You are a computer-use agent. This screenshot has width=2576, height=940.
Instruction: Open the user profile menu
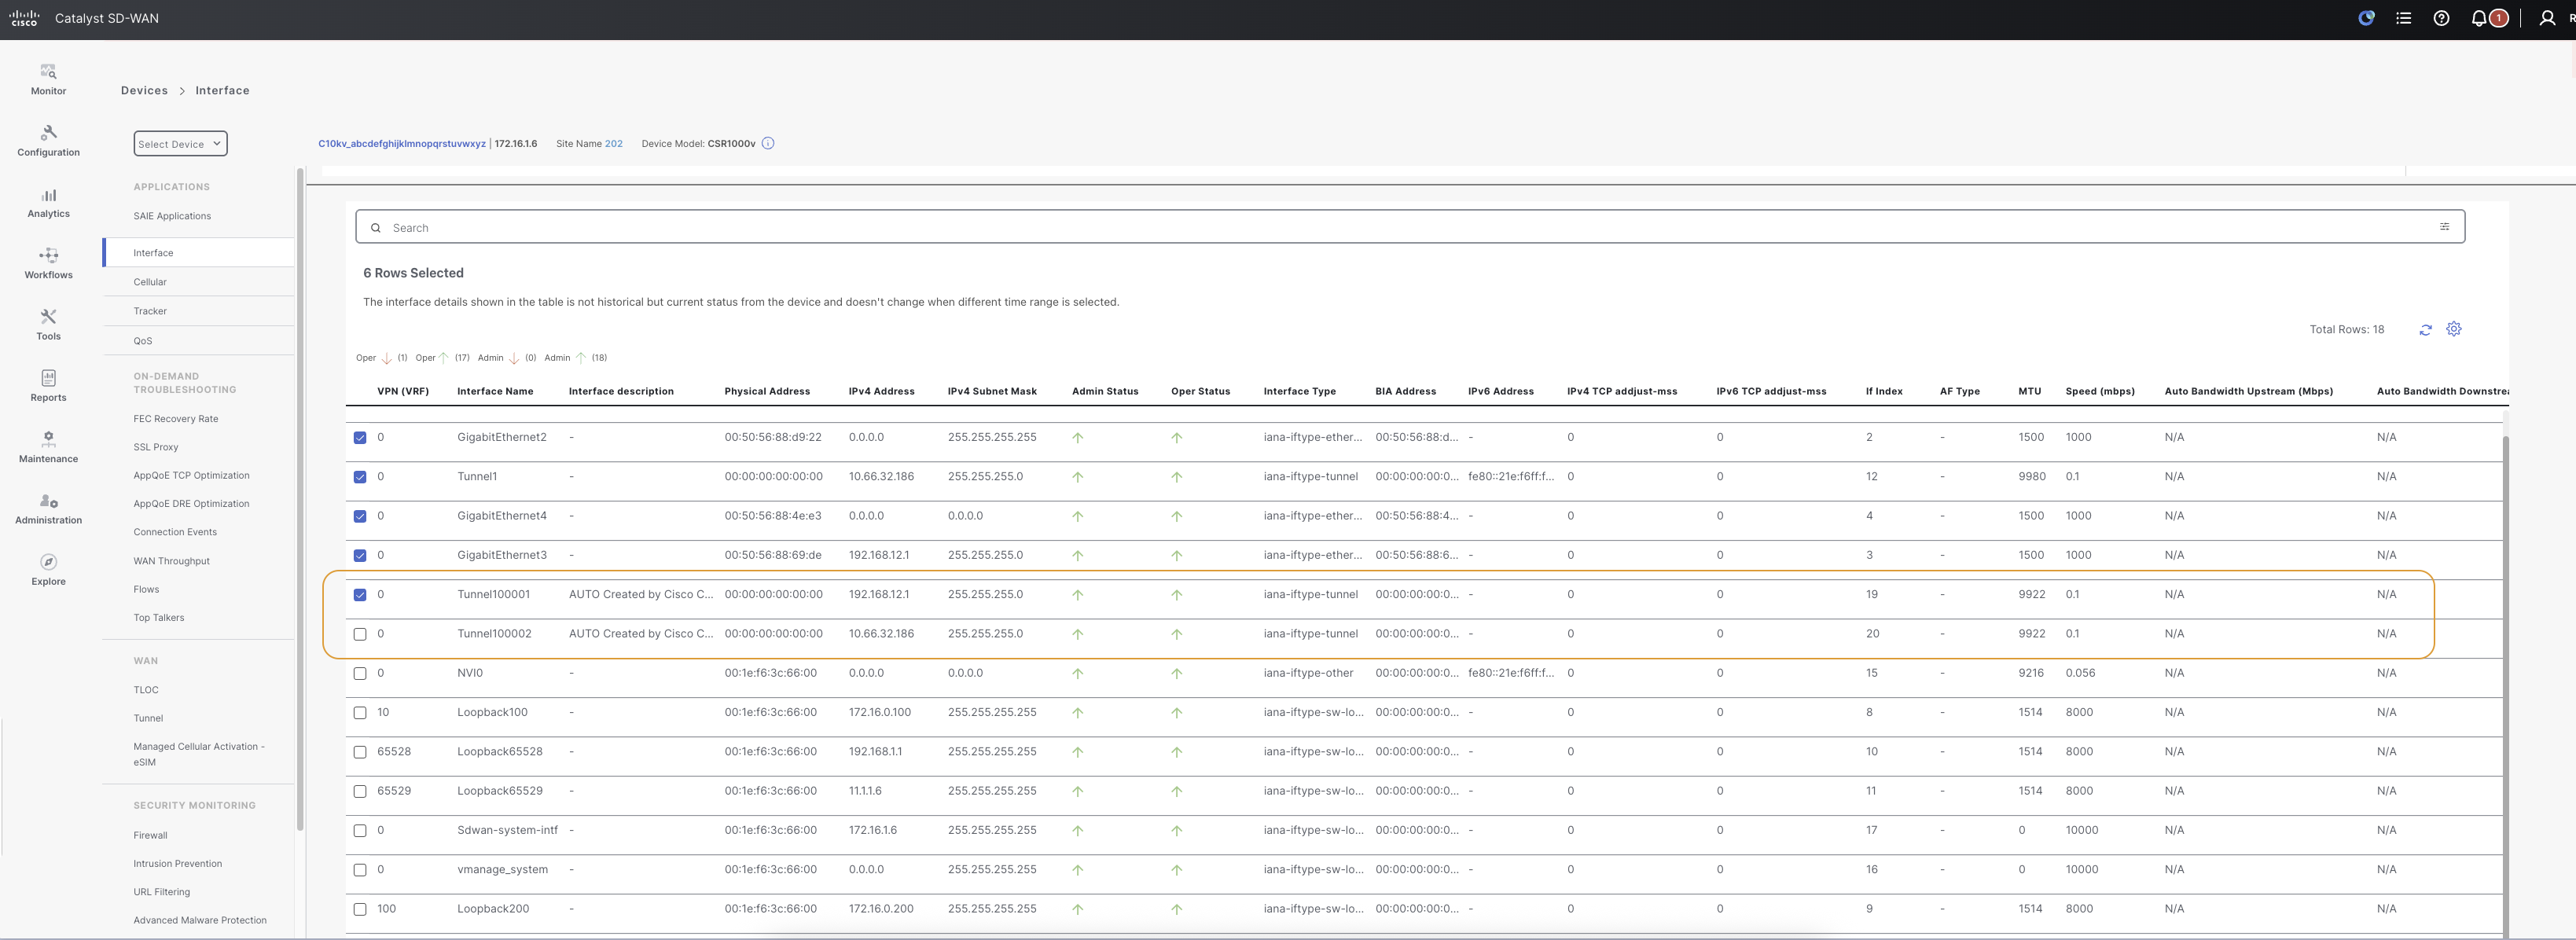point(2547,18)
